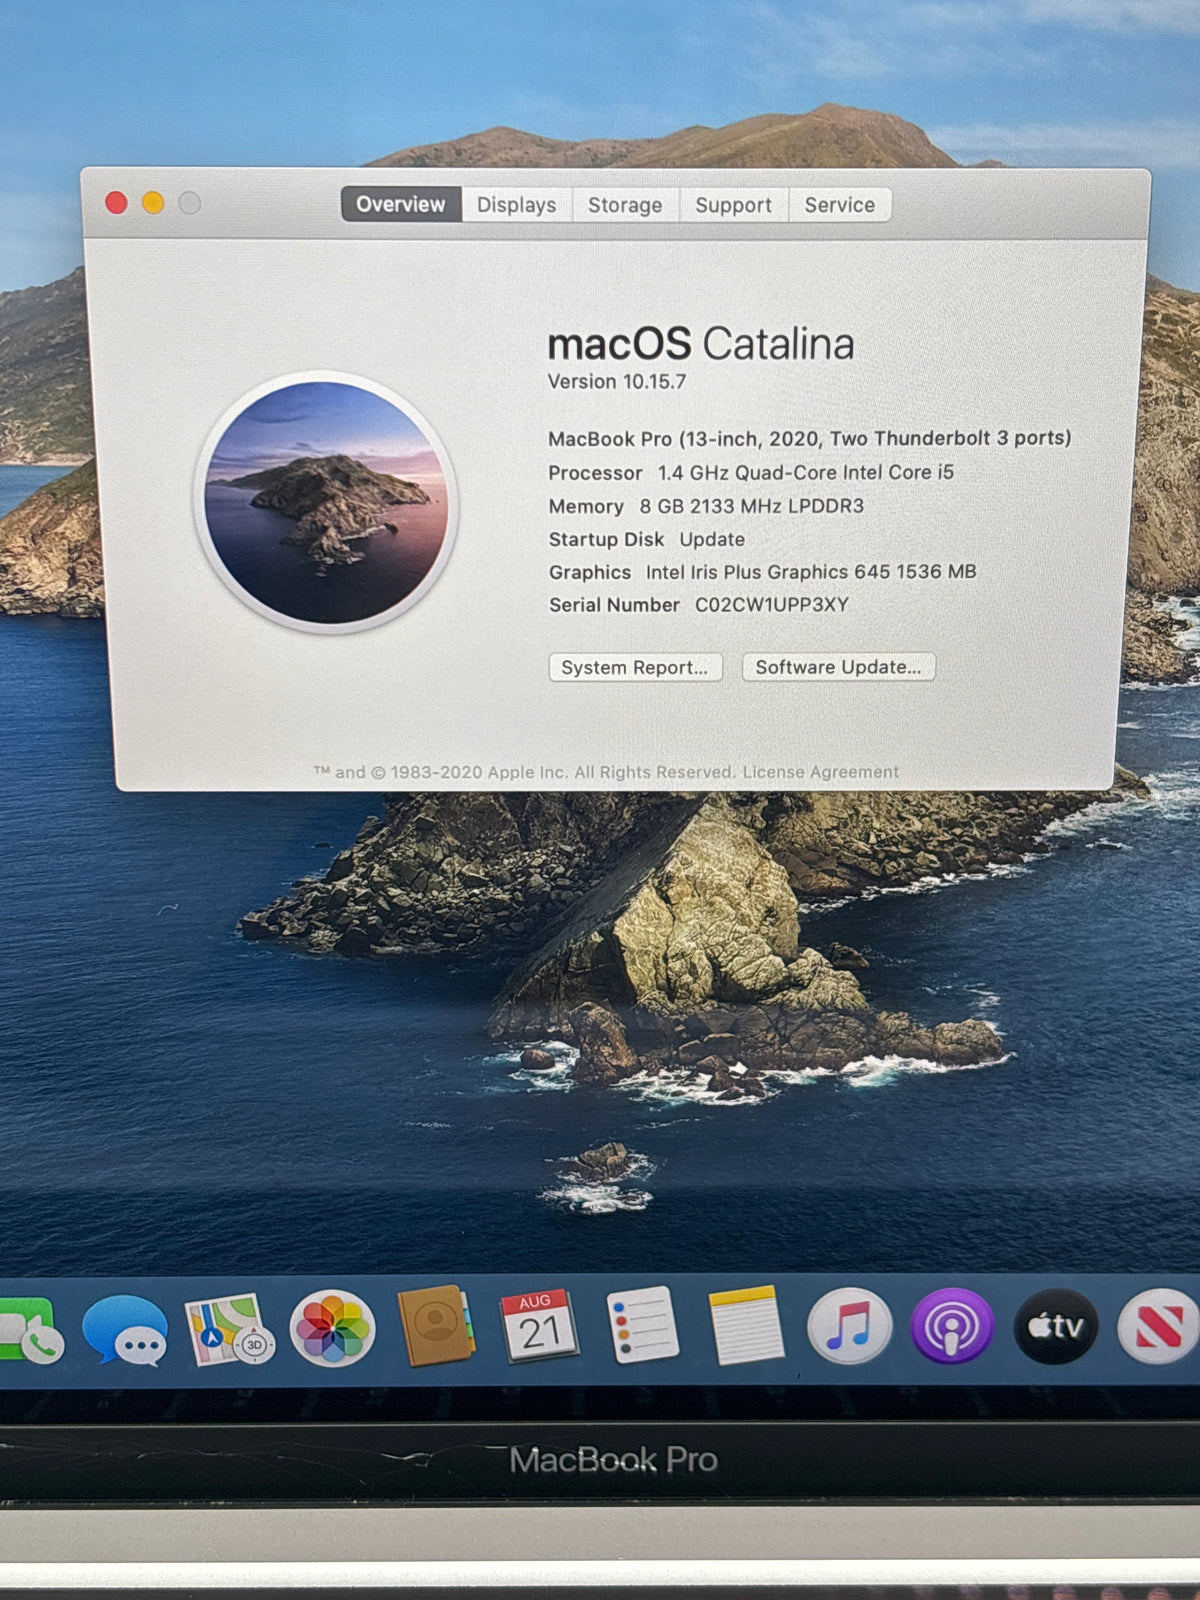Launch the Apple TV app
This screenshot has width=1200, height=1600.
coord(1056,1327)
